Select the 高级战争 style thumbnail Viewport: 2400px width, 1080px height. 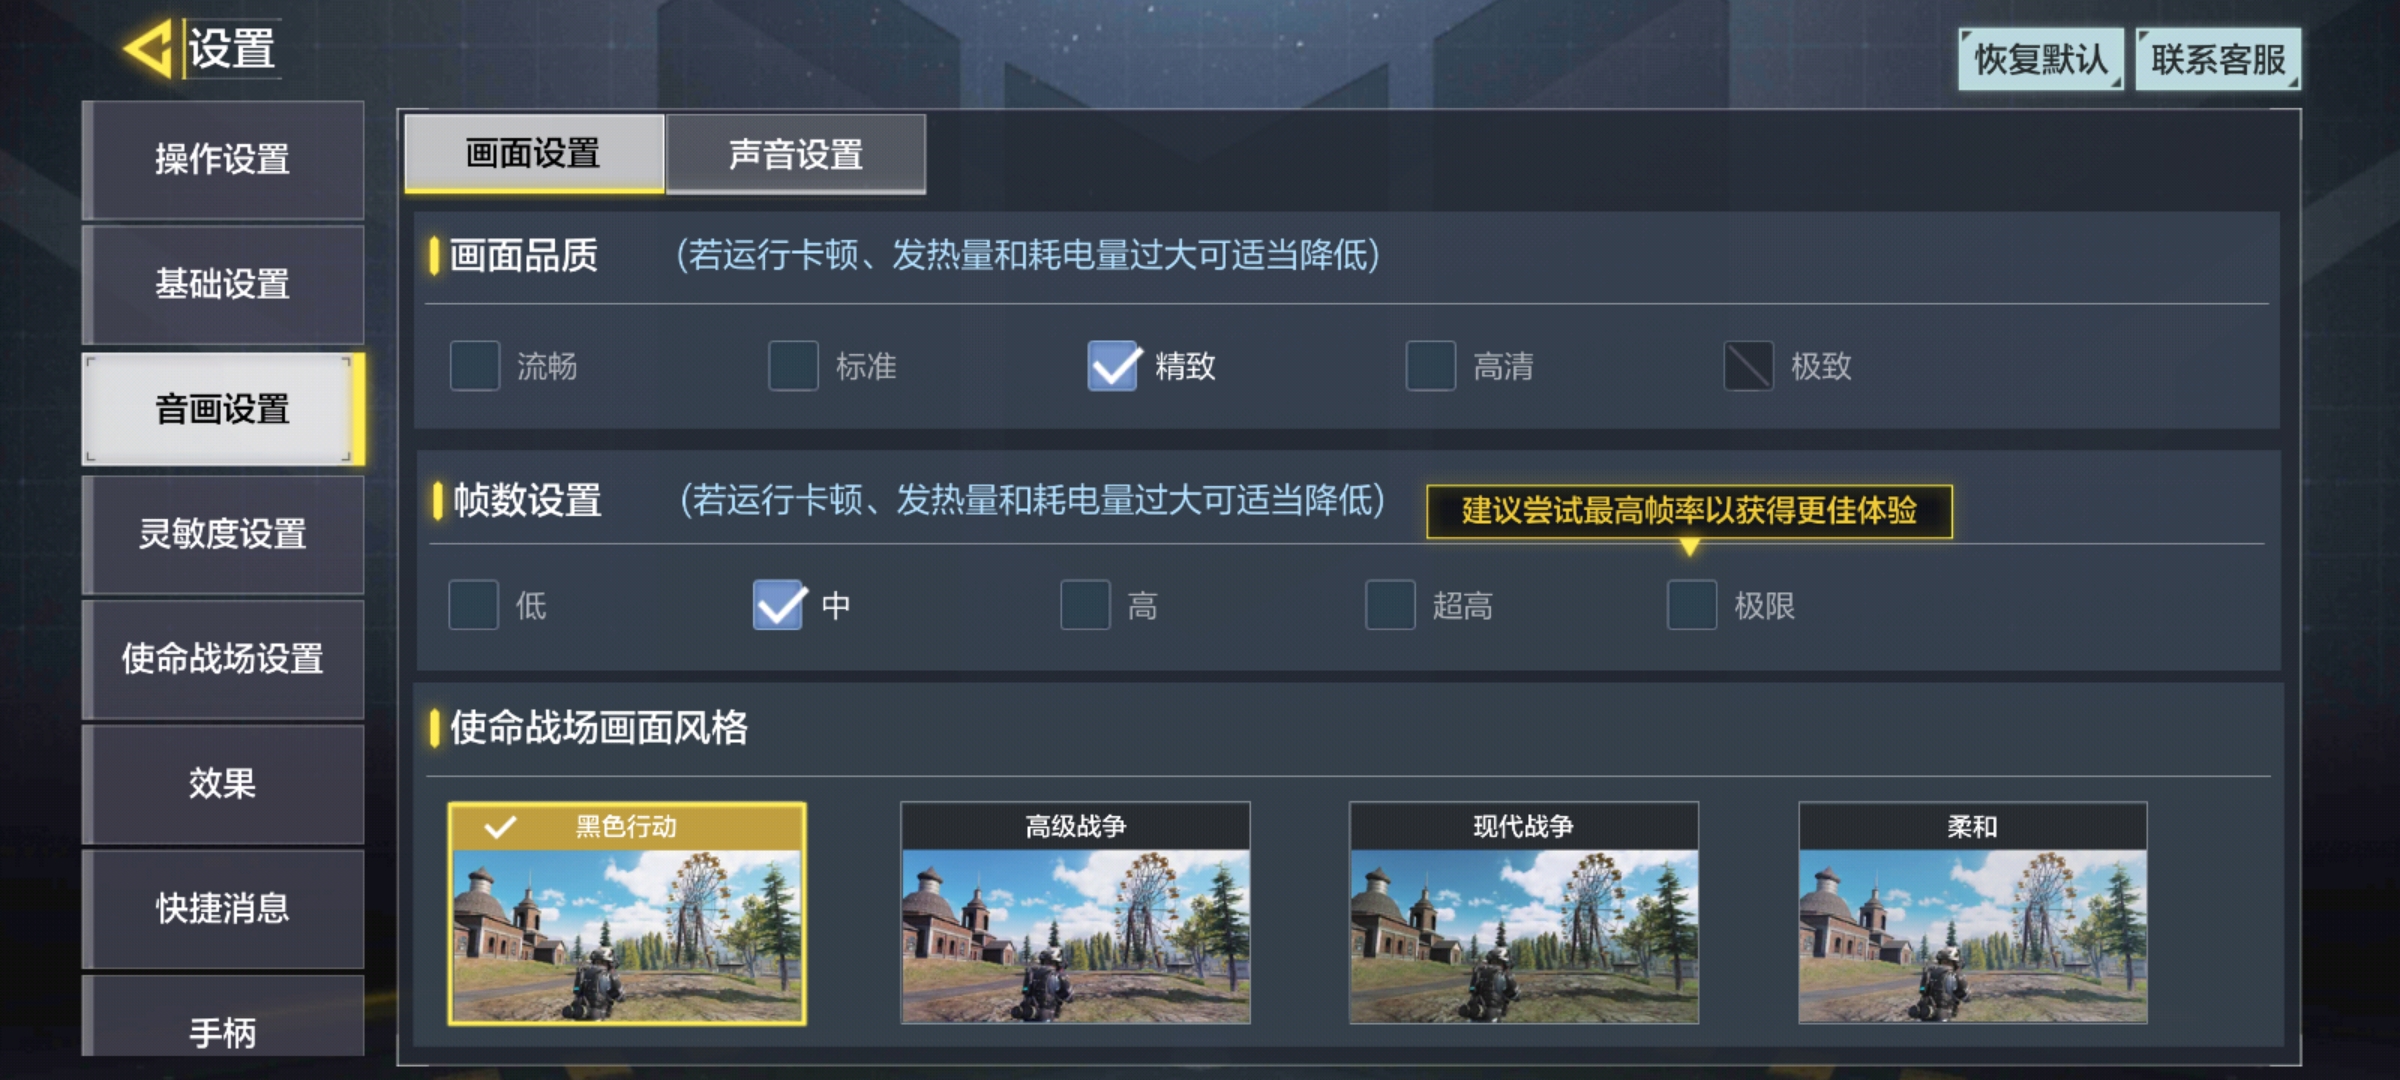1075,913
